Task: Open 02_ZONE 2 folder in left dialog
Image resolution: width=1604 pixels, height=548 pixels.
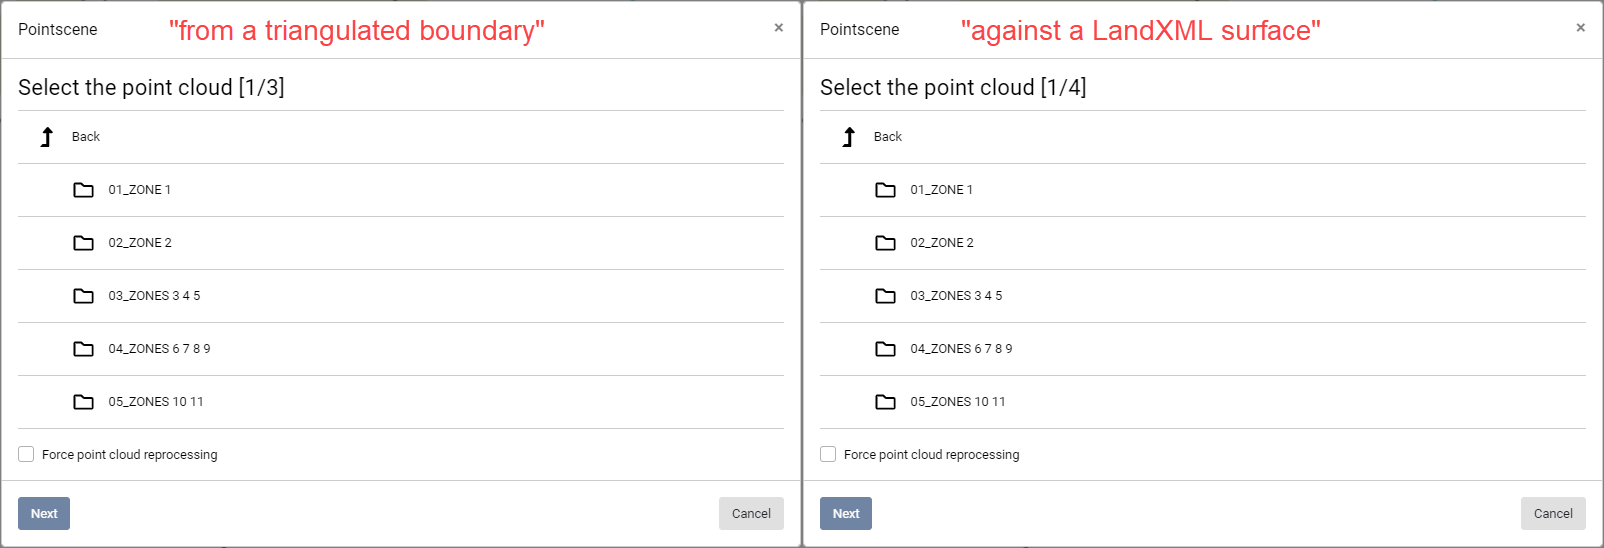Action: coord(140,243)
